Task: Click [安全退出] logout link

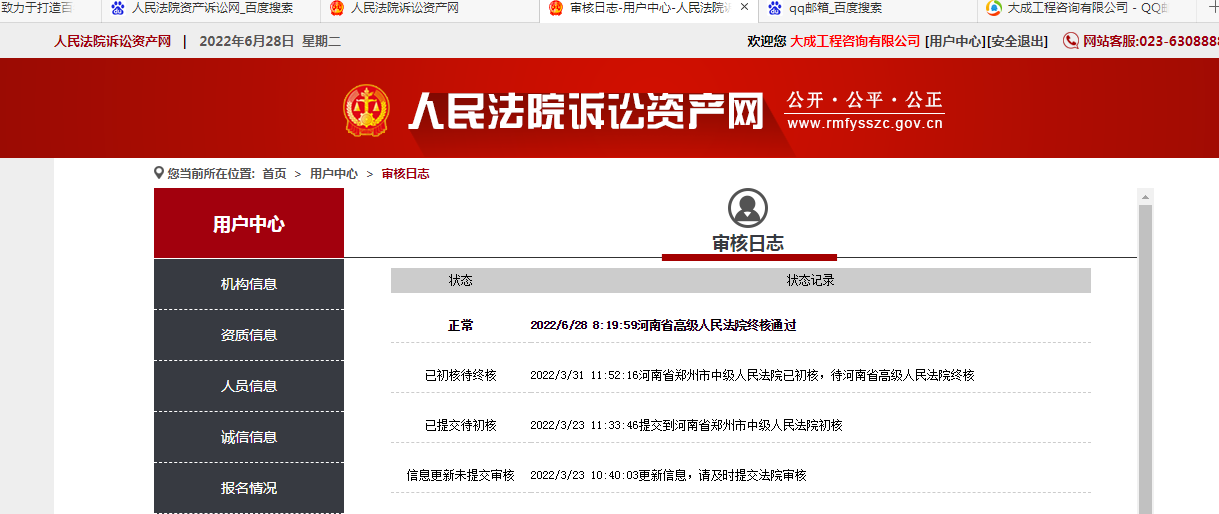Action: point(1019,41)
